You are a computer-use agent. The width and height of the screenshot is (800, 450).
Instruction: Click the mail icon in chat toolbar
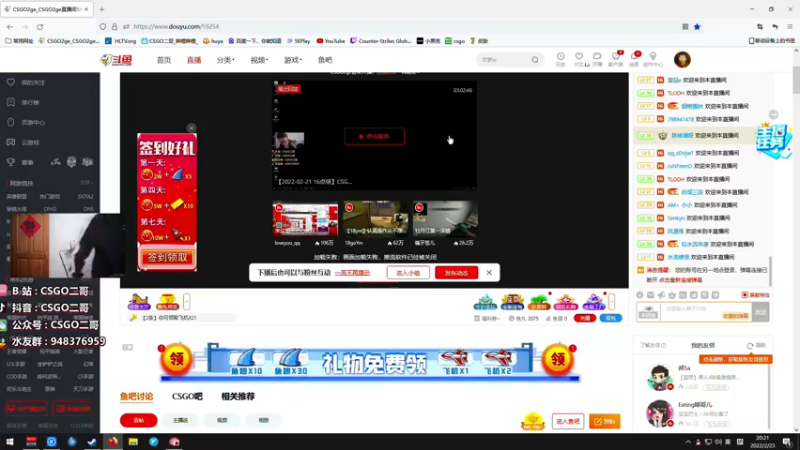coord(651,295)
